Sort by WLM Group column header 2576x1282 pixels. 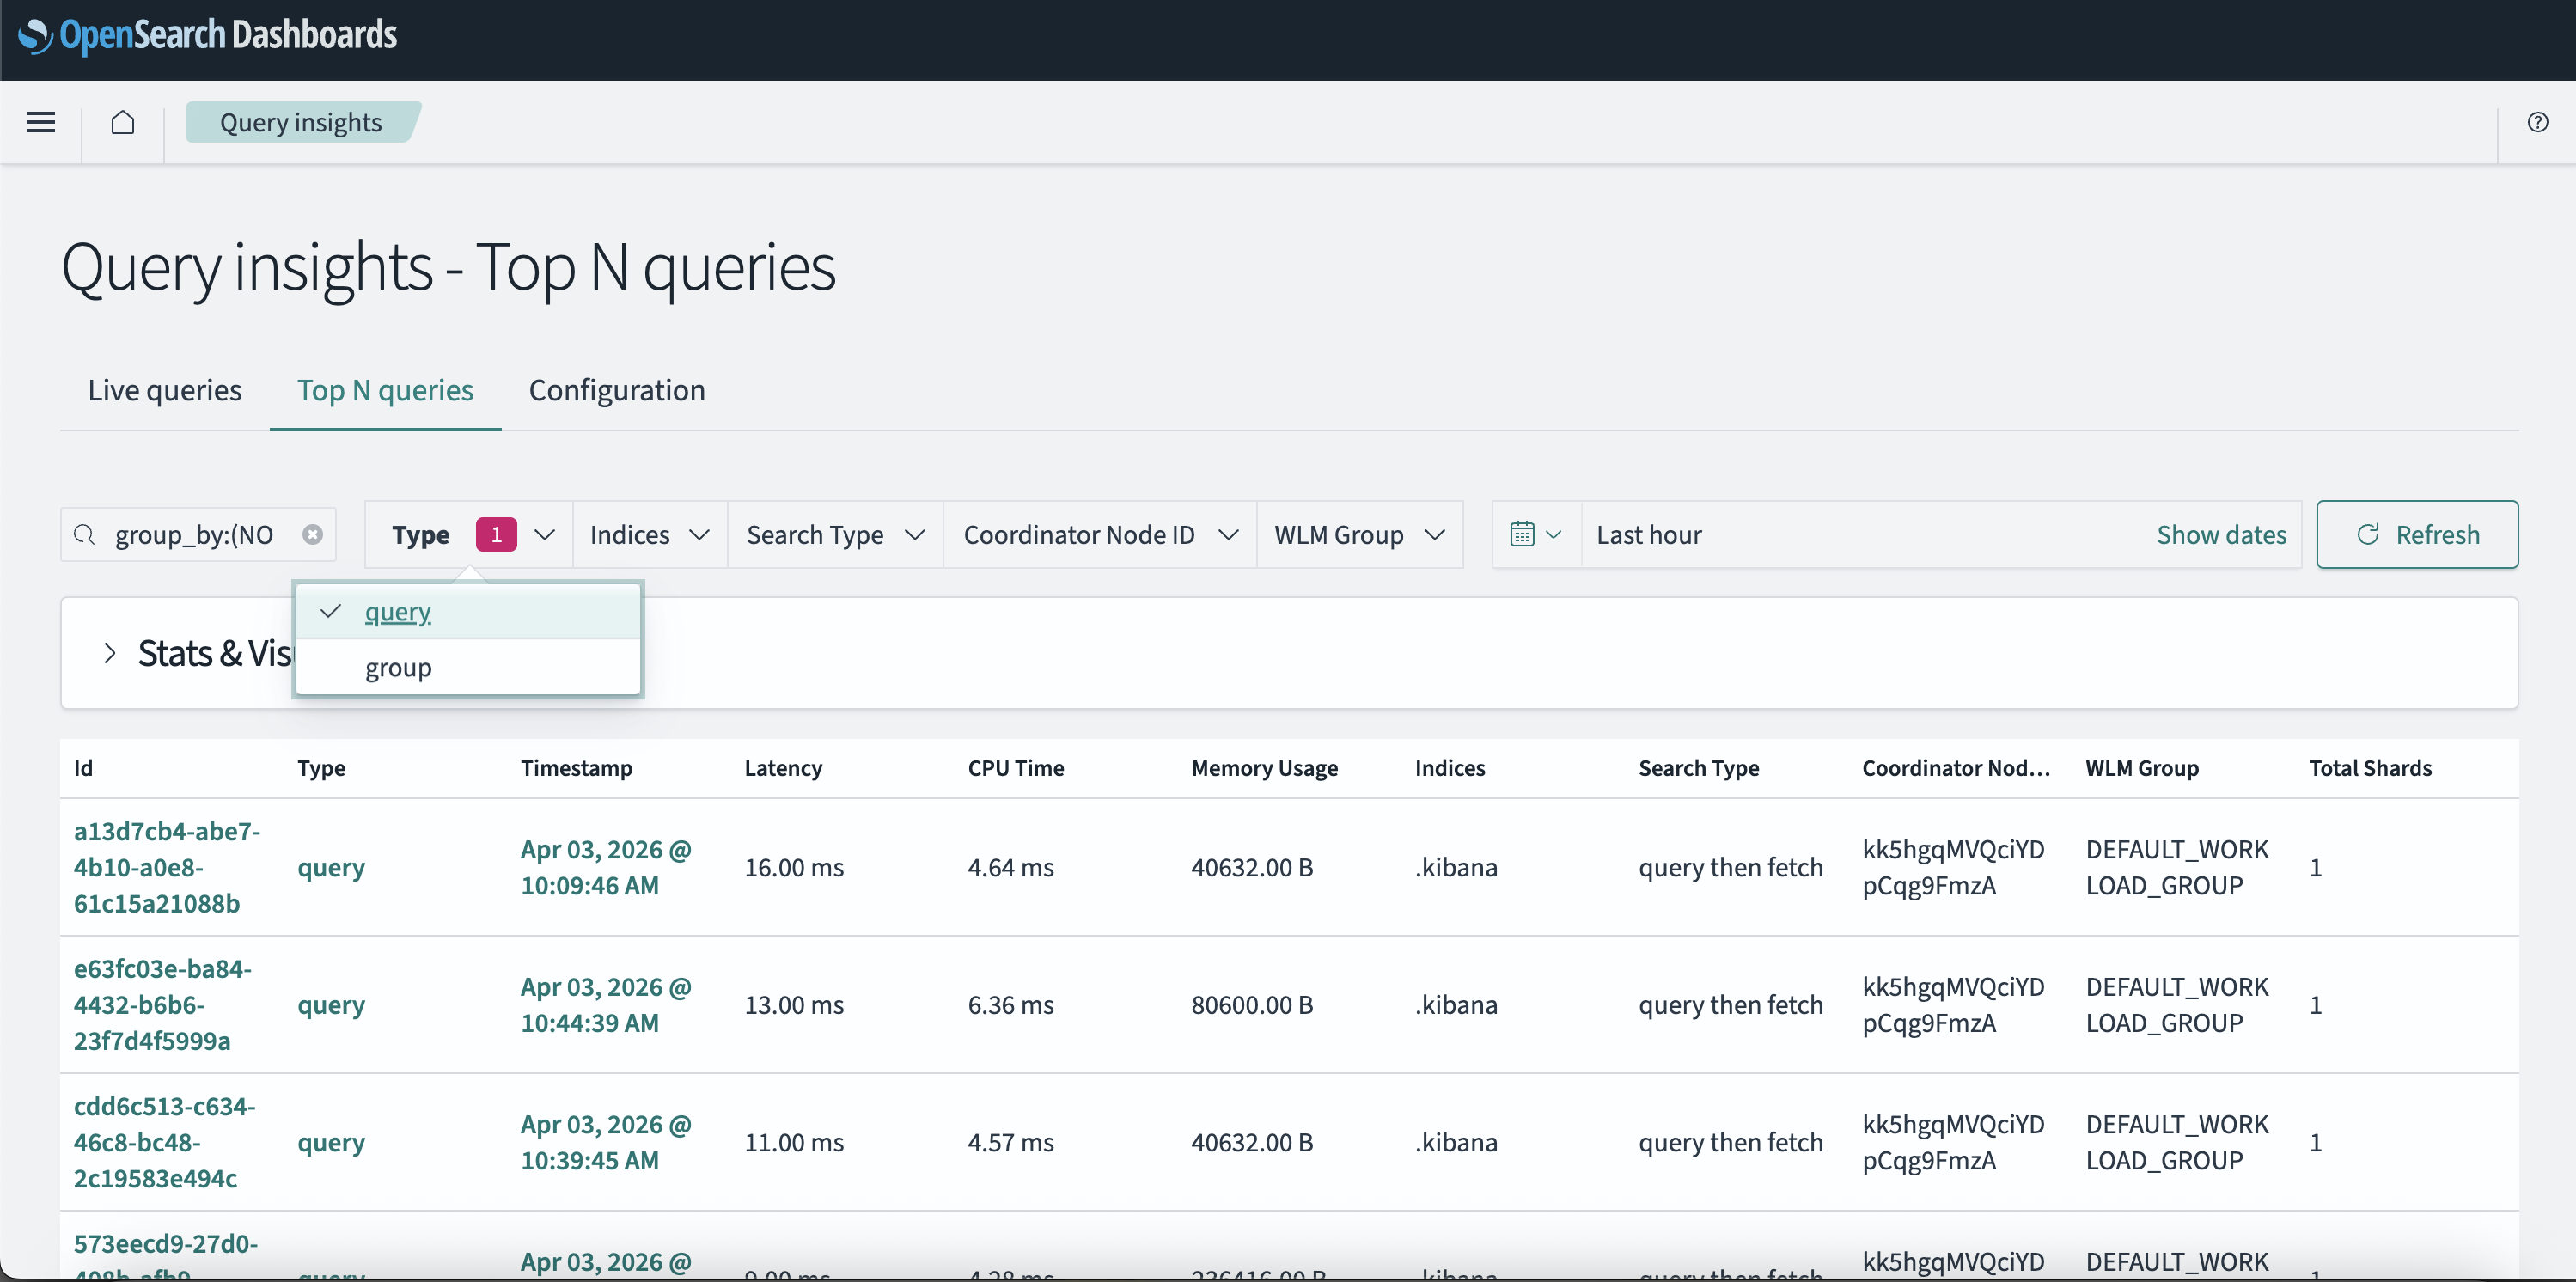2141,768
